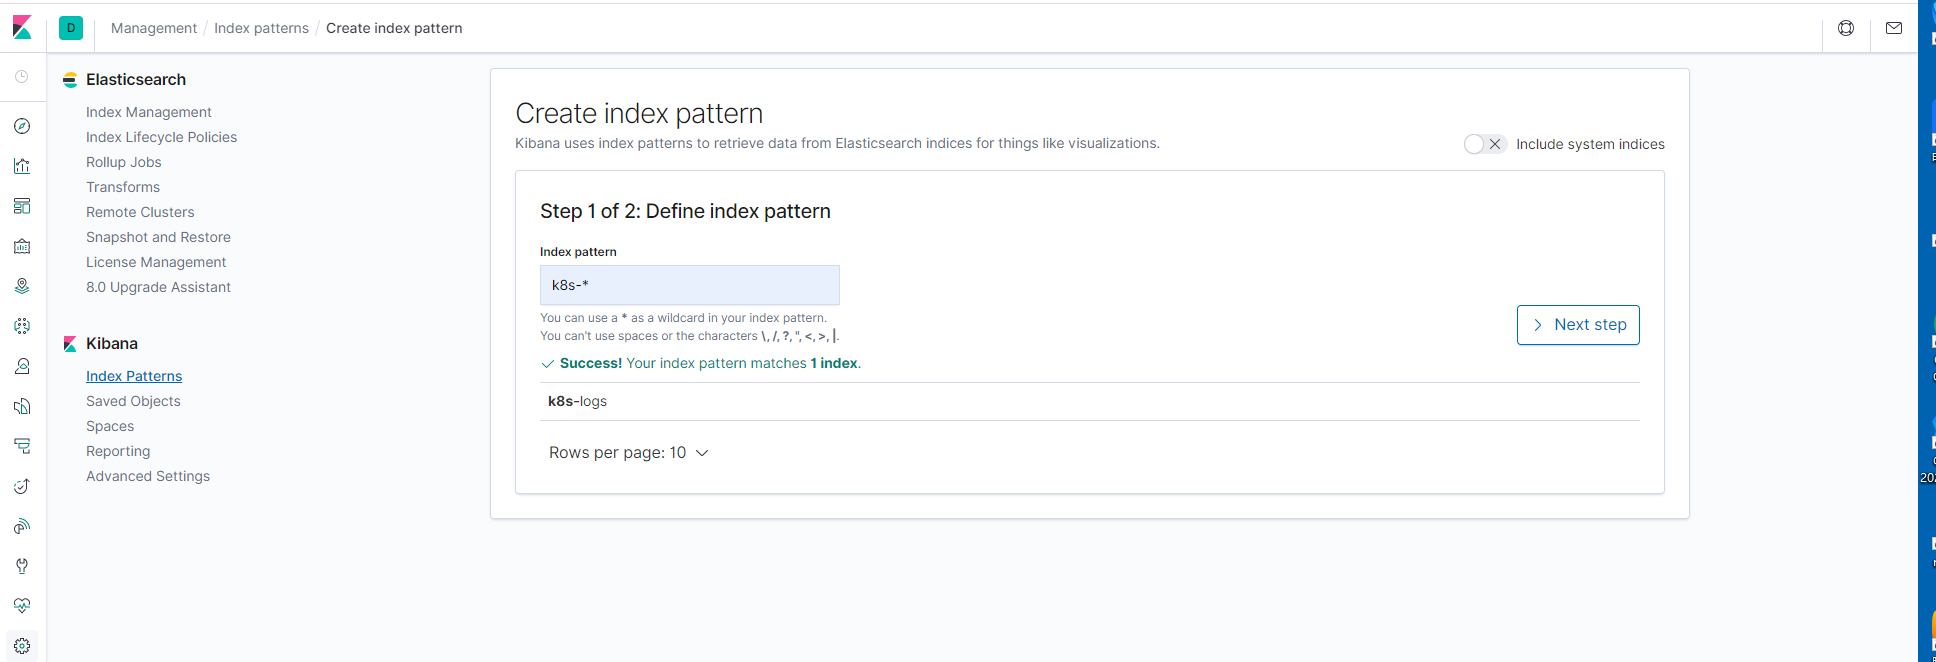Open the Dashboard app icon
The height and width of the screenshot is (662, 1936).
tap(22, 206)
